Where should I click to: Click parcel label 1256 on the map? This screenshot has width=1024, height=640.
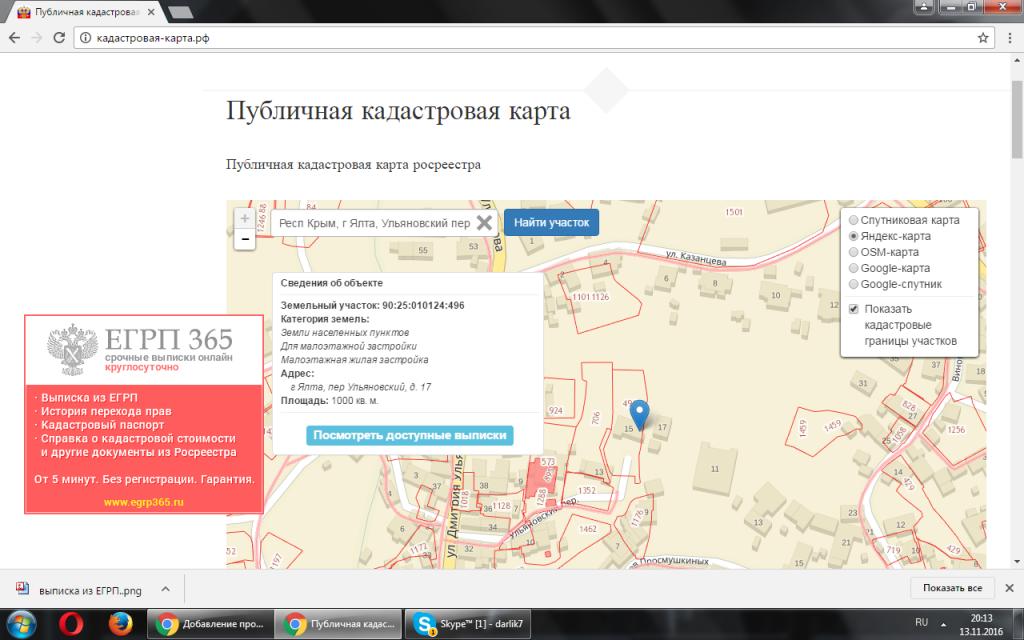[x=956, y=429]
